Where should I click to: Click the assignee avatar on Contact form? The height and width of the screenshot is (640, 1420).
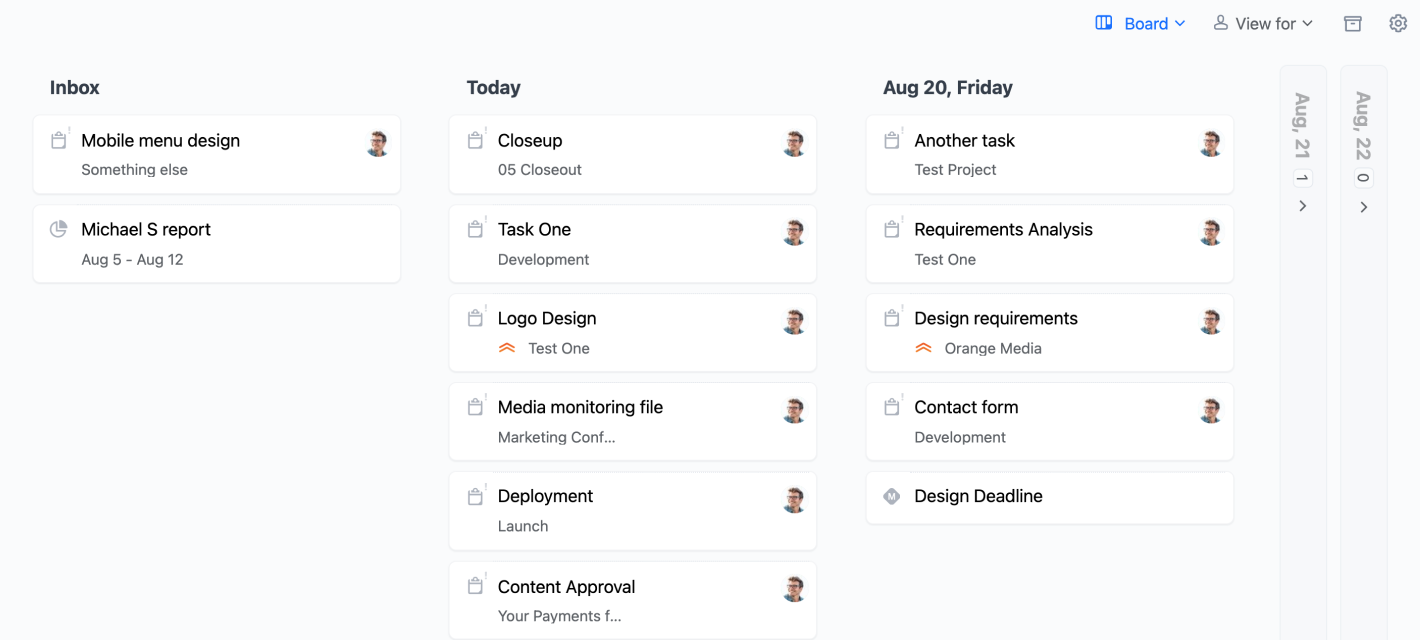(1210, 410)
